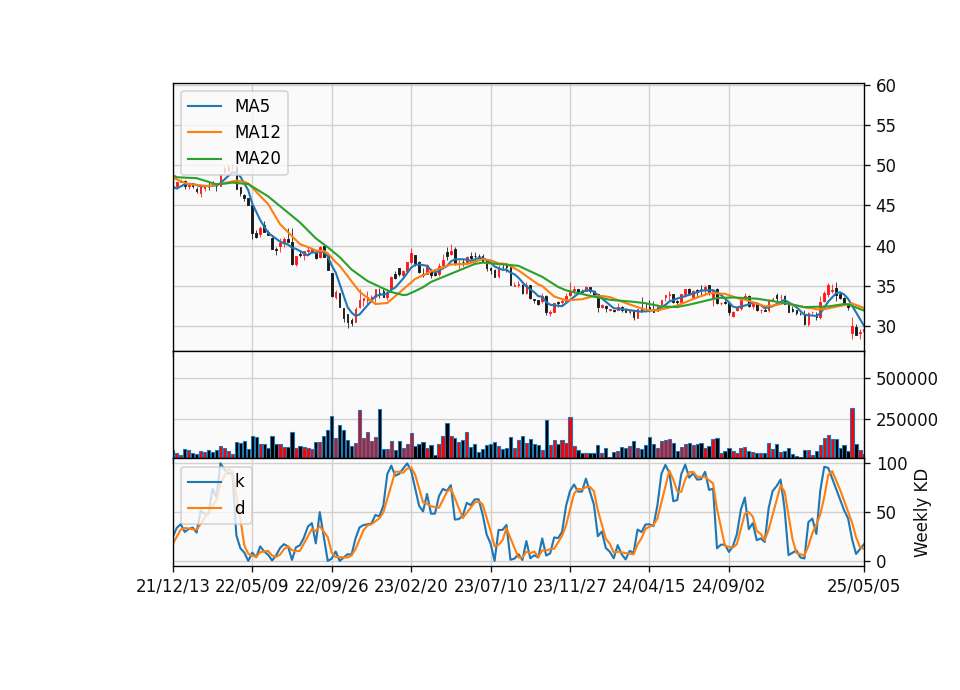Click the 23/02/20 date tick label
Image resolution: width=960 pixels, height=690 pixels.
coord(411,587)
